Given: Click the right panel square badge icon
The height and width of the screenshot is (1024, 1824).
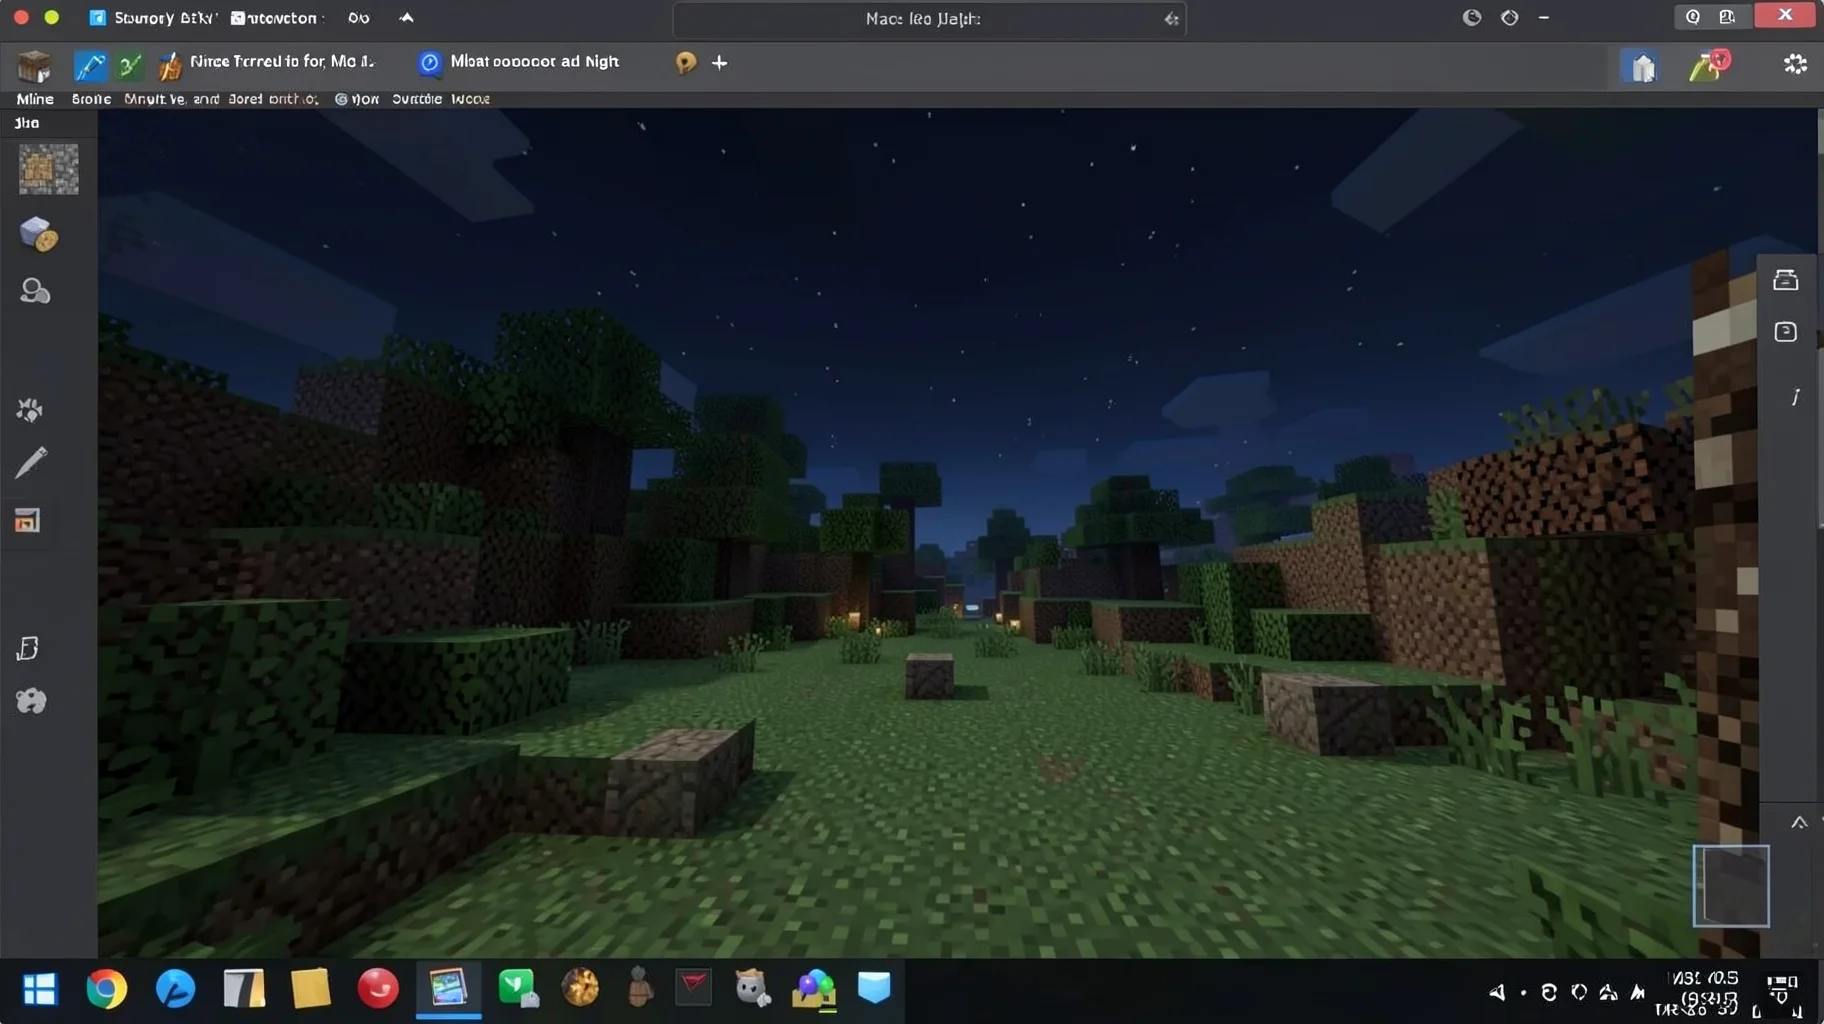Looking at the screenshot, I should 1785,332.
